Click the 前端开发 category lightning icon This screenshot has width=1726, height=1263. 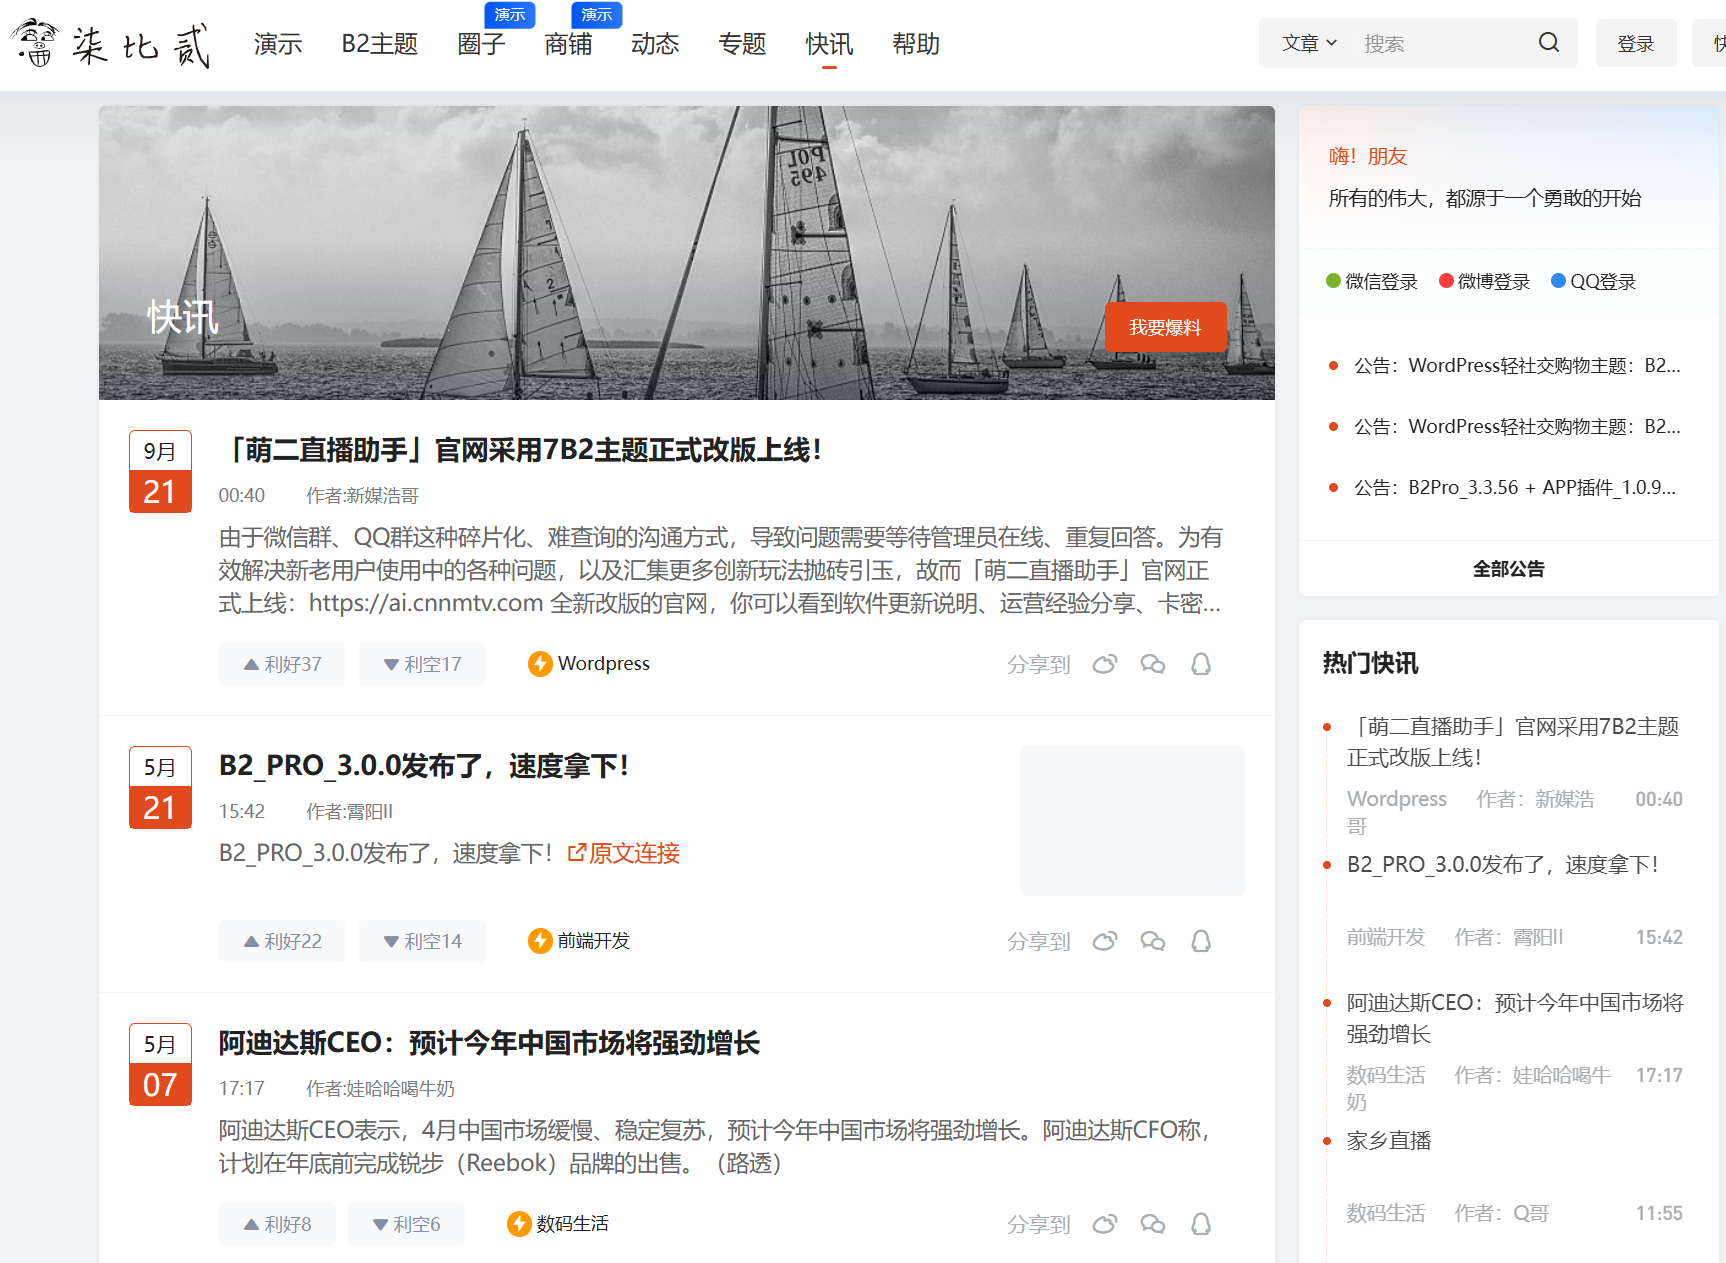coord(540,941)
